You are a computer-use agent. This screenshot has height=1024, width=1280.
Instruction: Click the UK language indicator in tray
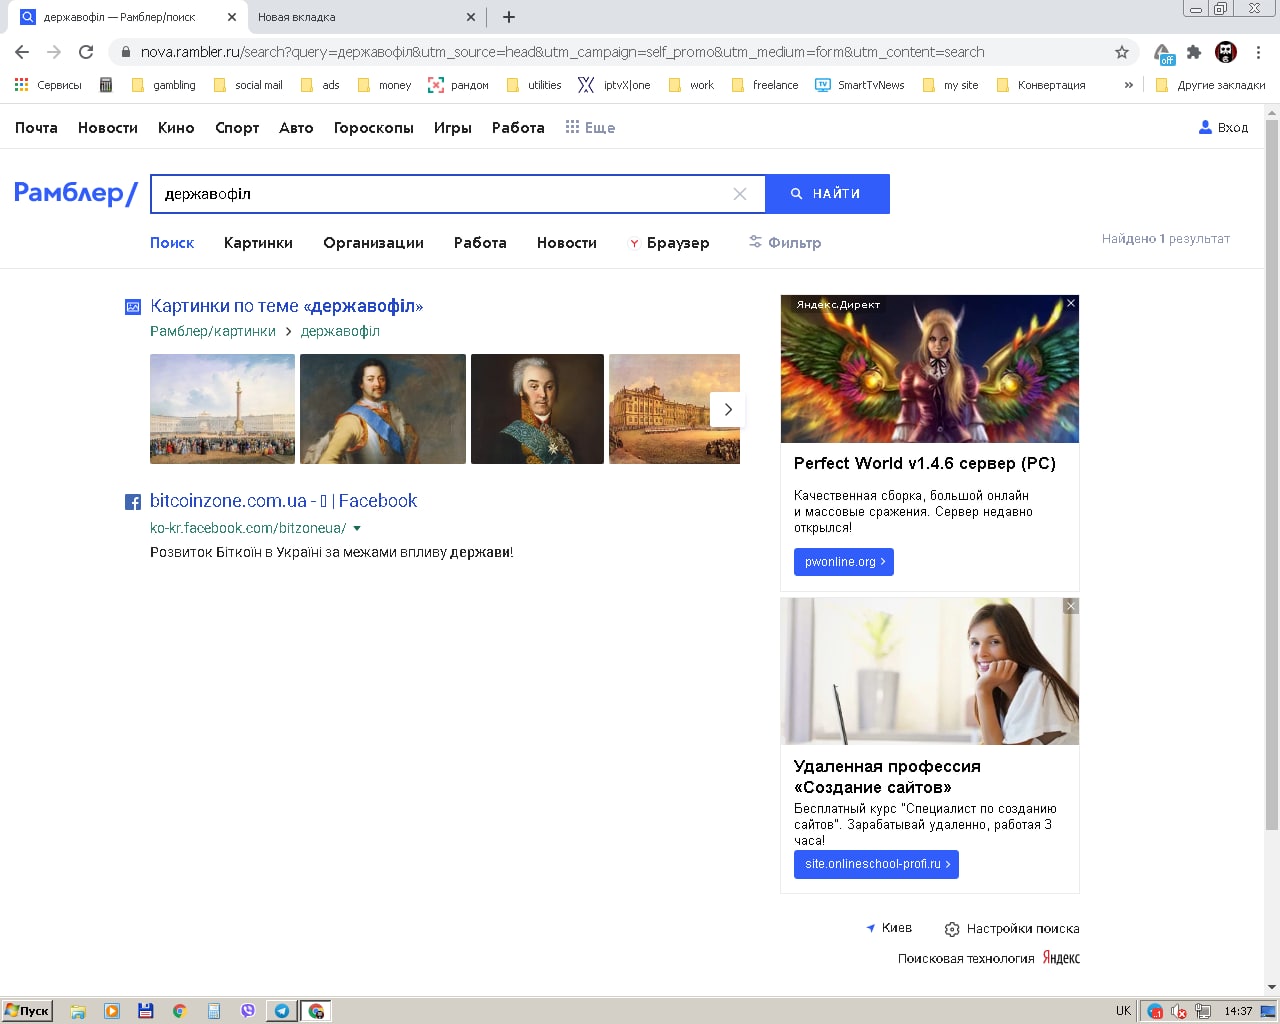coord(1123,1011)
